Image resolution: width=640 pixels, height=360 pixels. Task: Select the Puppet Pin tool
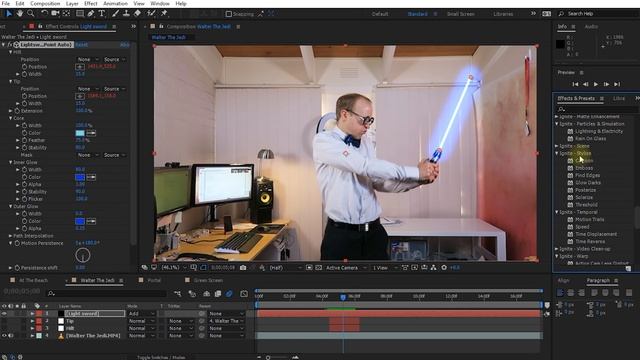[164, 13]
